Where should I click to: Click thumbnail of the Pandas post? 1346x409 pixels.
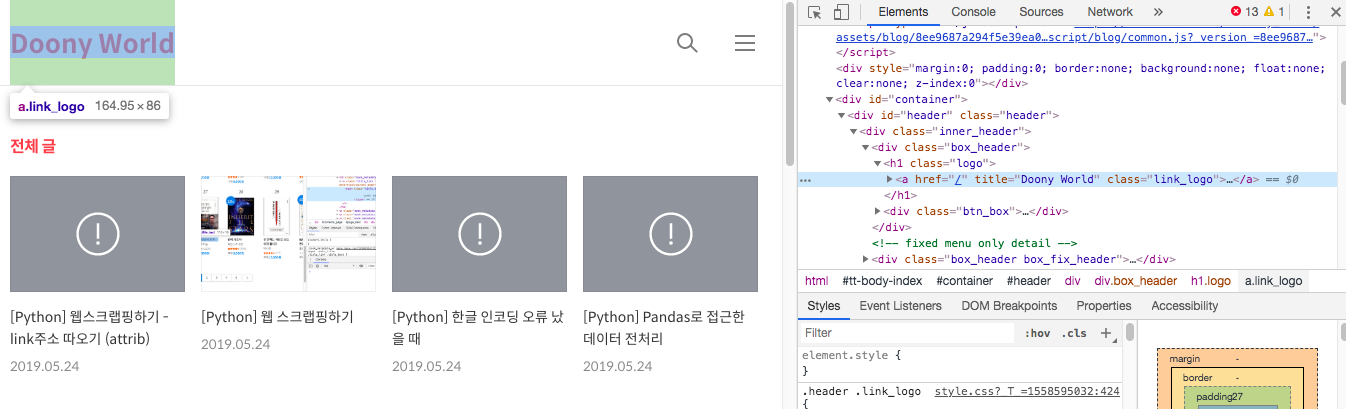pos(670,234)
